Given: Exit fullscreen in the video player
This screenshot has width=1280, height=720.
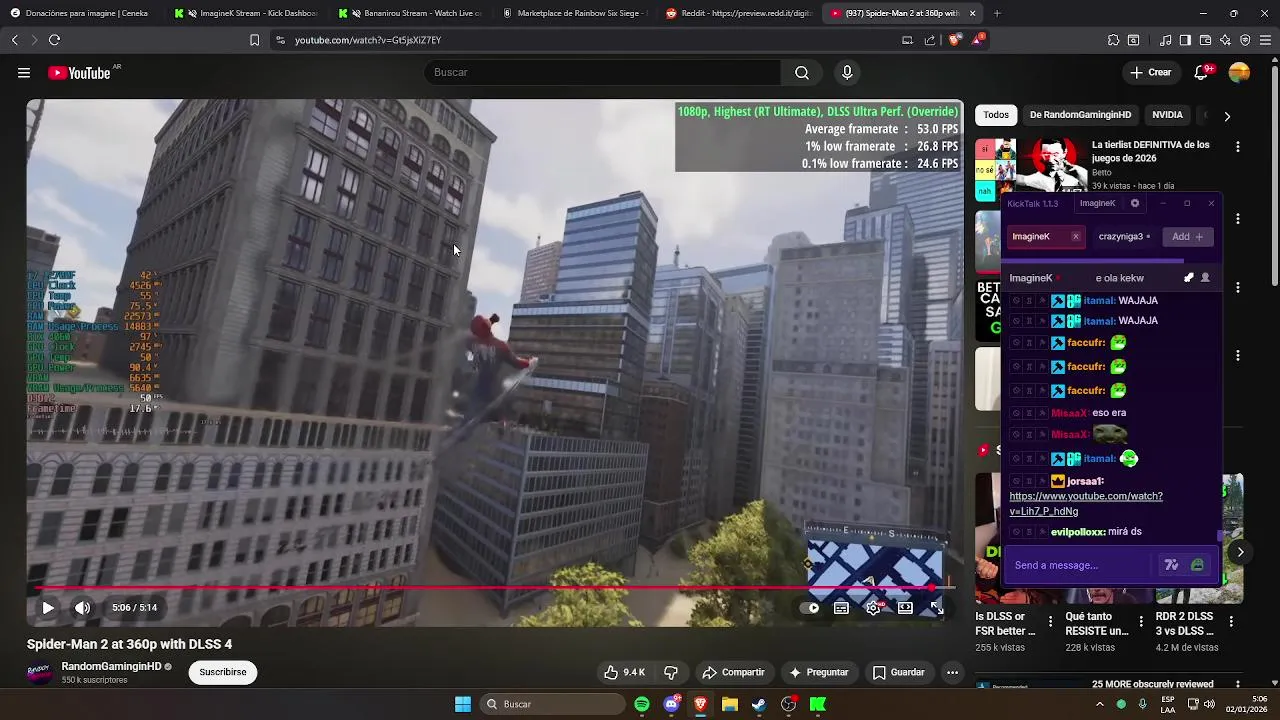Looking at the screenshot, I should pyautogui.click(x=937, y=607).
